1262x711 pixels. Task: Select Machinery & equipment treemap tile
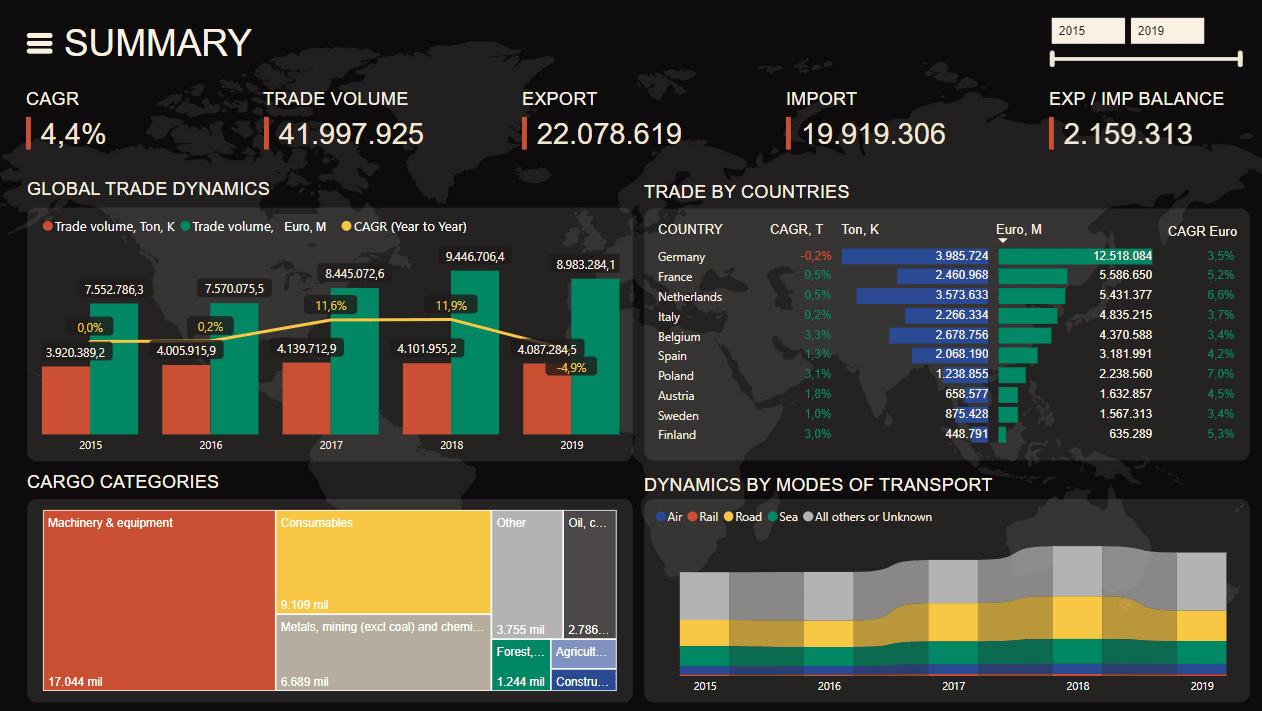[159, 600]
